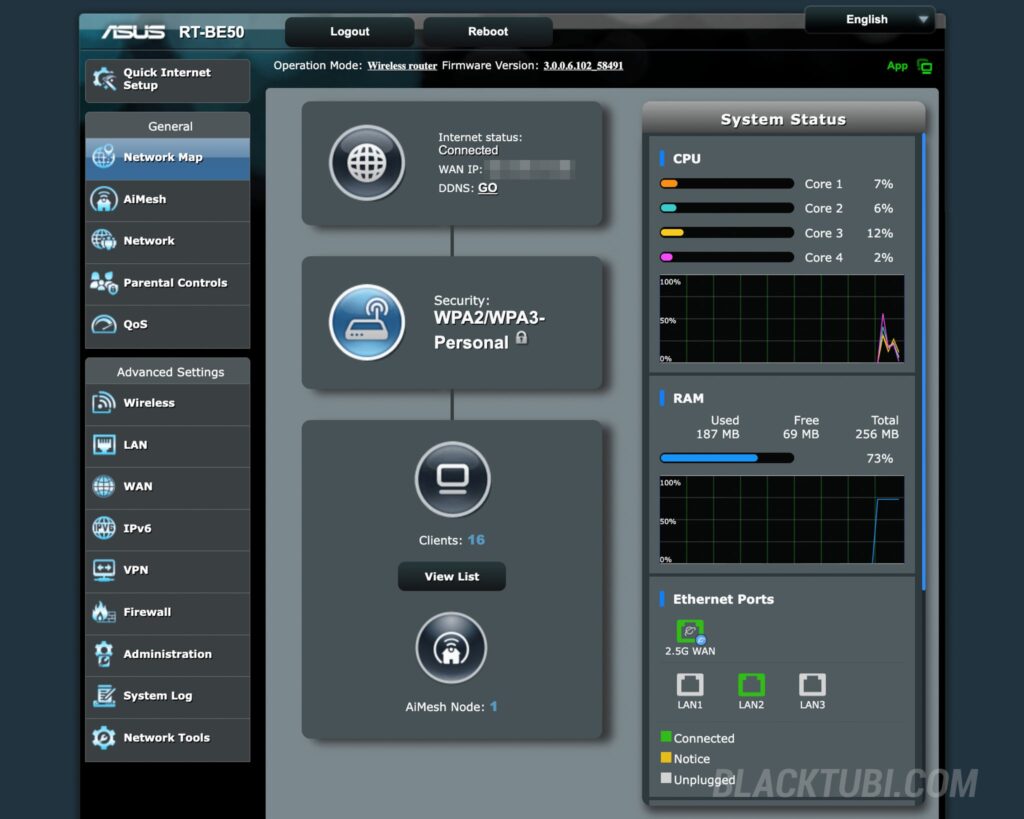Click the DDNS GO link
The image size is (1024, 819).
point(487,188)
